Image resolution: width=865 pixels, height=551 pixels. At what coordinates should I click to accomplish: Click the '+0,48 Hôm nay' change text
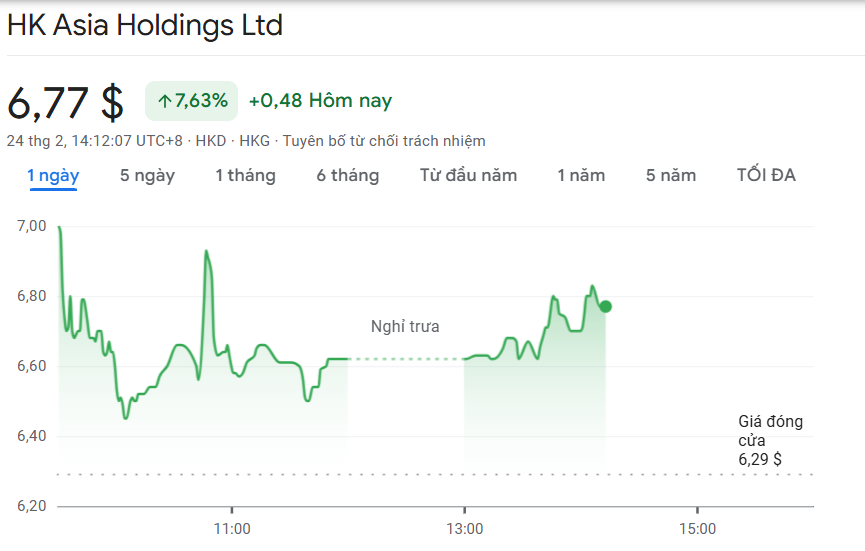(x=321, y=101)
